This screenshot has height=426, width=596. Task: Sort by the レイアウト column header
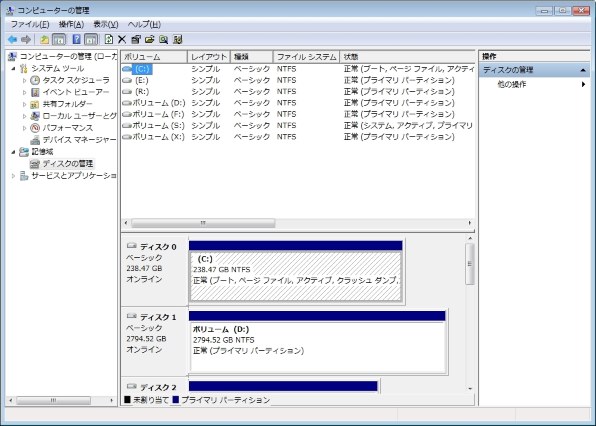209,57
